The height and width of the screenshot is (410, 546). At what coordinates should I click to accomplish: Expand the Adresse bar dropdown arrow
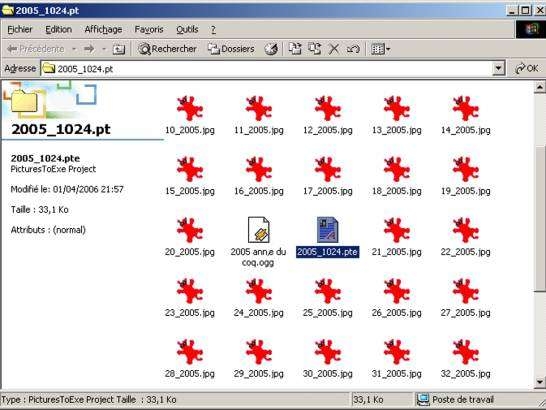[499, 68]
